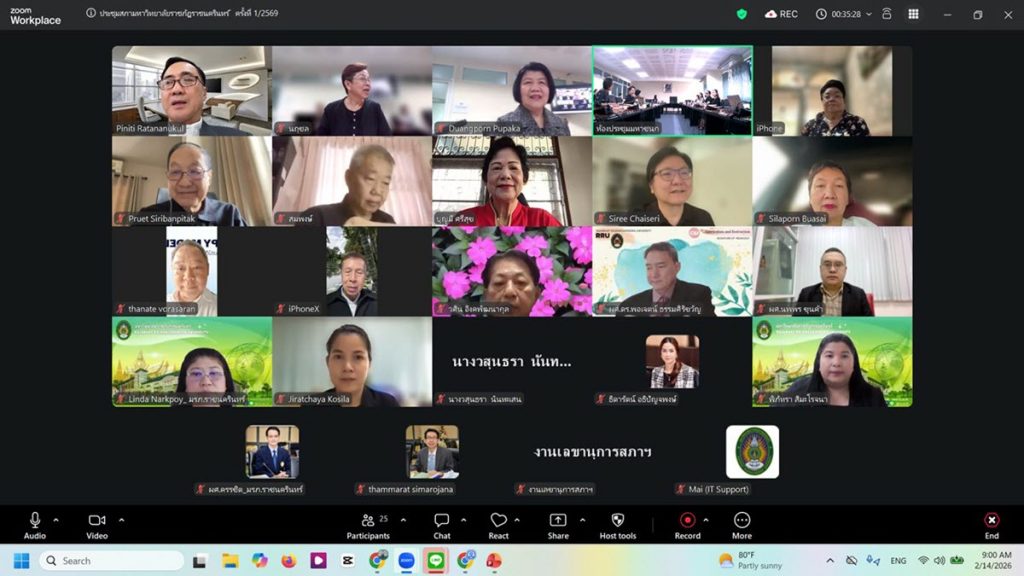The width and height of the screenshot is (1024, 576).
Task: Open the Participants options caret
Action: (x=403, y=519)
